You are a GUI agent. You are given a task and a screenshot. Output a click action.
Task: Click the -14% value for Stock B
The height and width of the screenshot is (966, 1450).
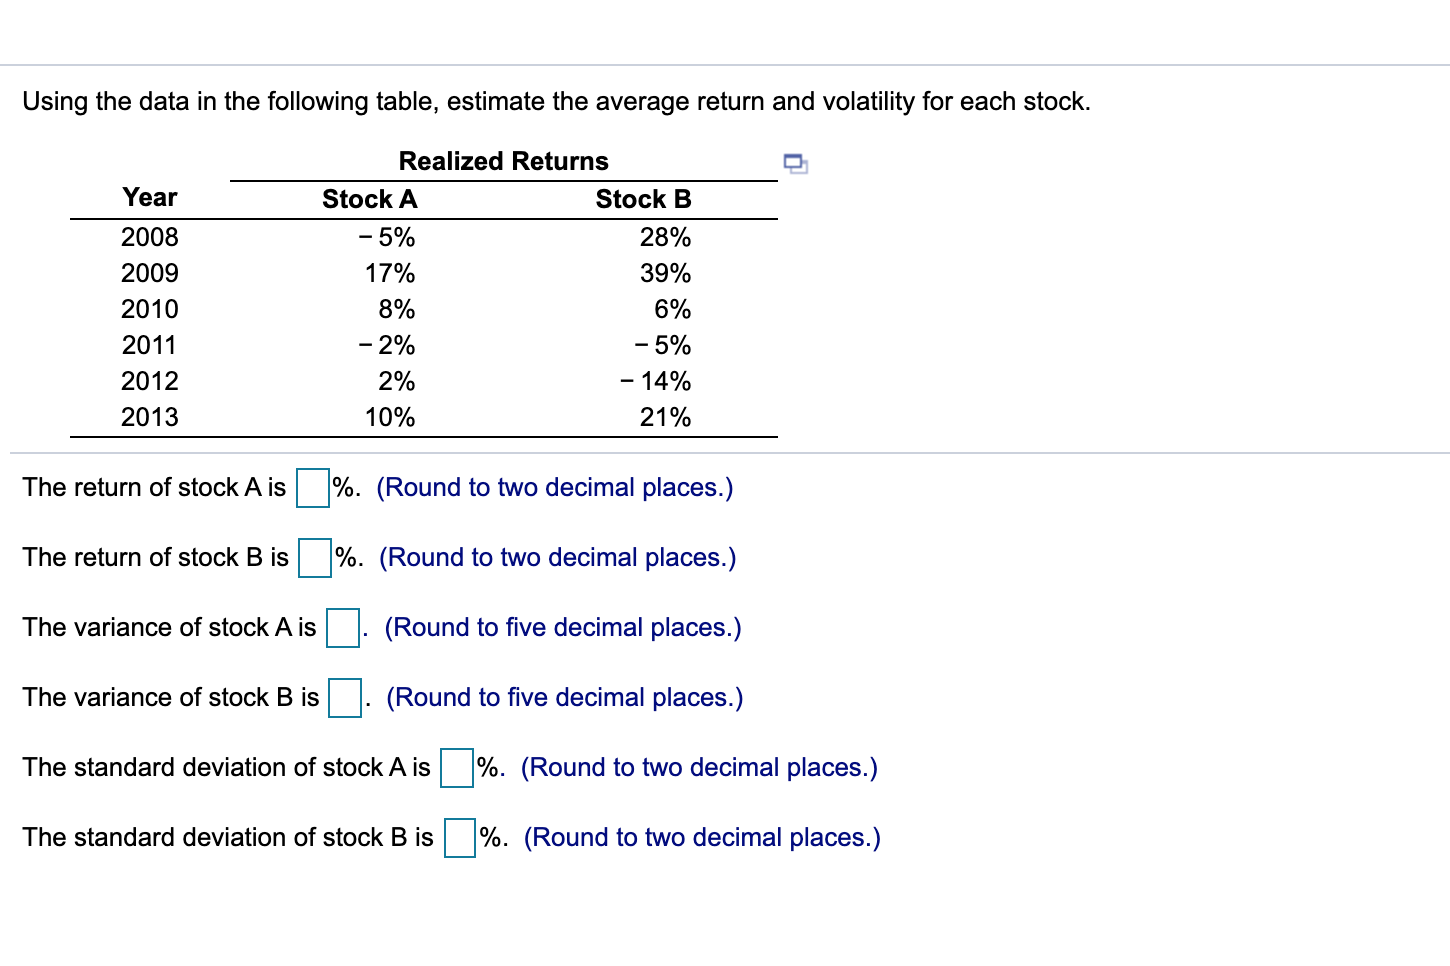click(655, 381)
